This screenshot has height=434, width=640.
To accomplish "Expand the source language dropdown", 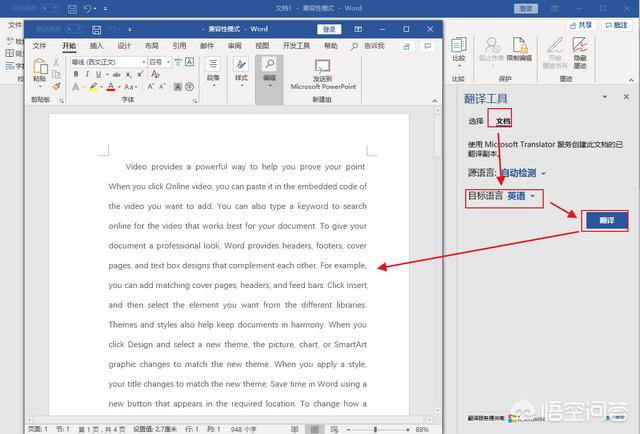I will click(x=543, y=173).
